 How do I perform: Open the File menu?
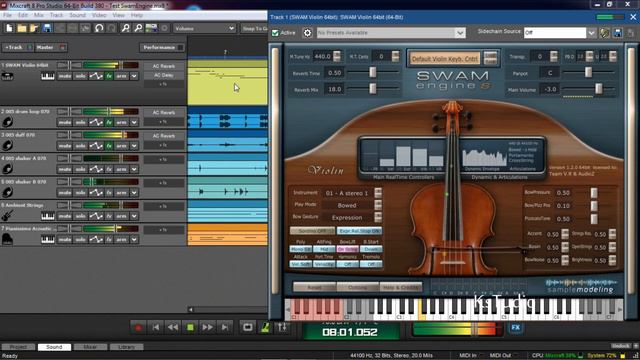7,15
